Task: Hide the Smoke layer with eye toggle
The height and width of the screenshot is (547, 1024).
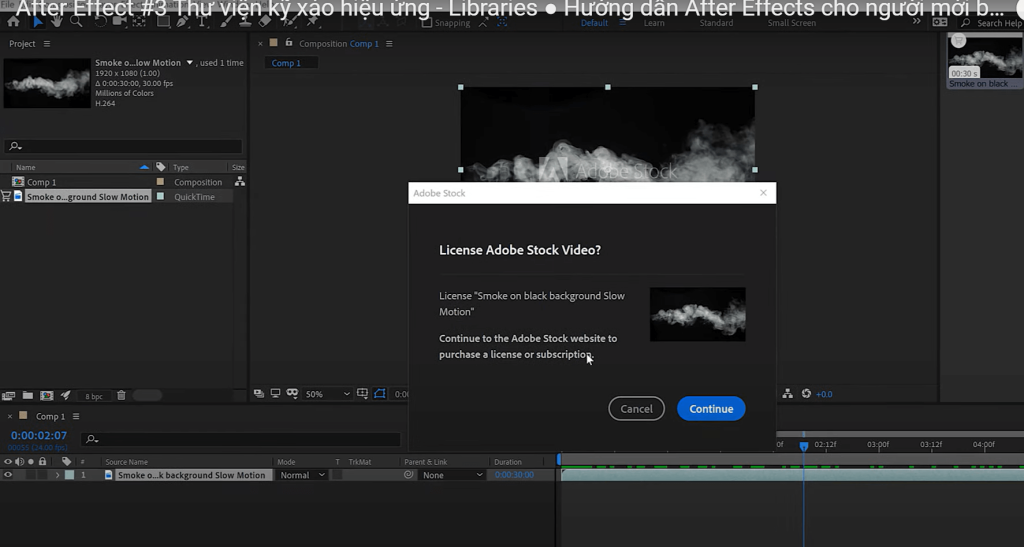Action: tap(8, 475)
